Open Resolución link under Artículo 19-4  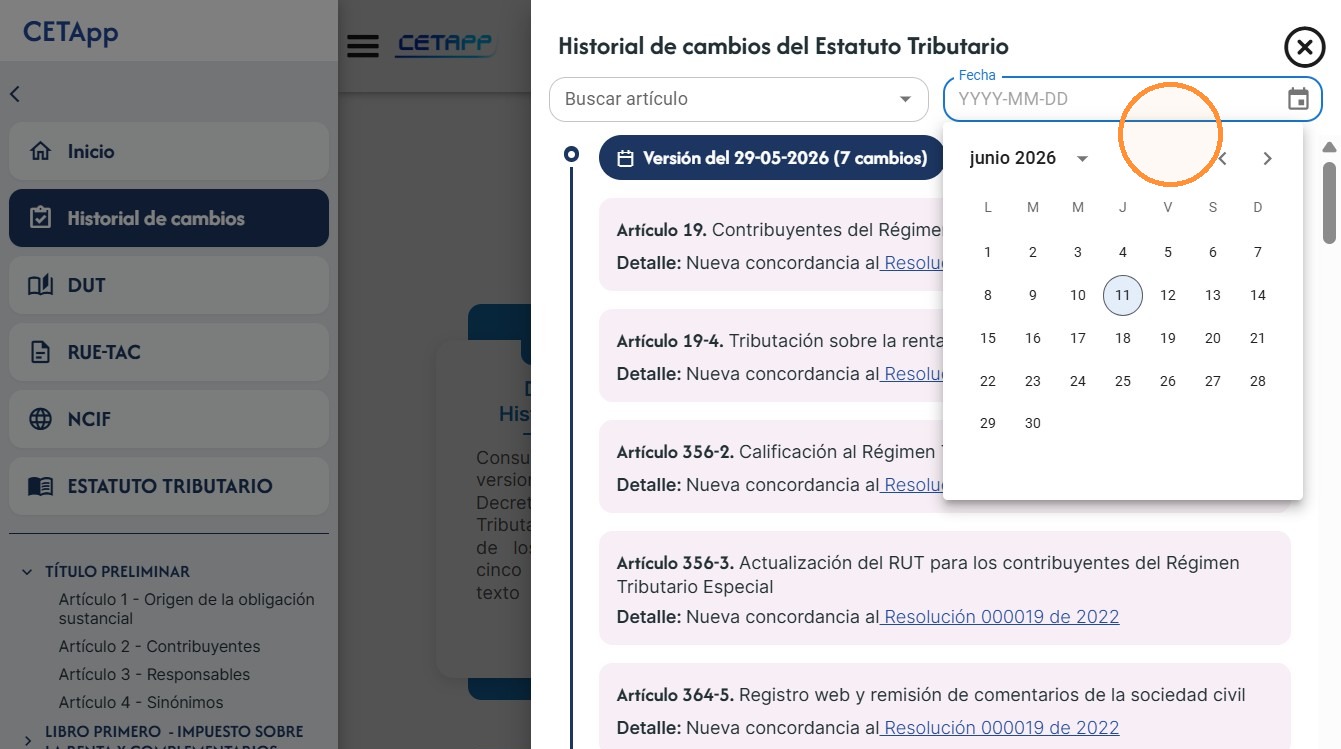pos(912,374)
